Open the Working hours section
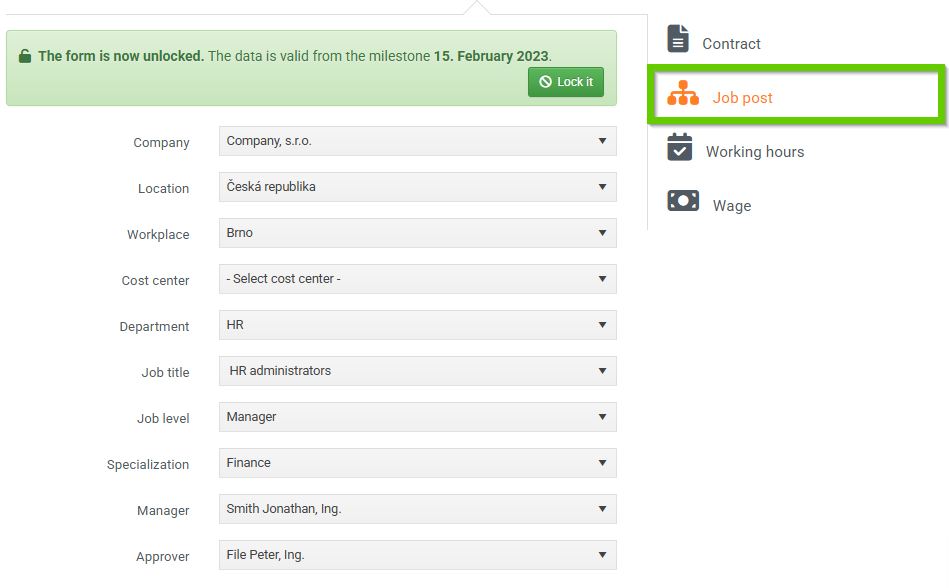949x588 pixels. [x=754, y=152]
